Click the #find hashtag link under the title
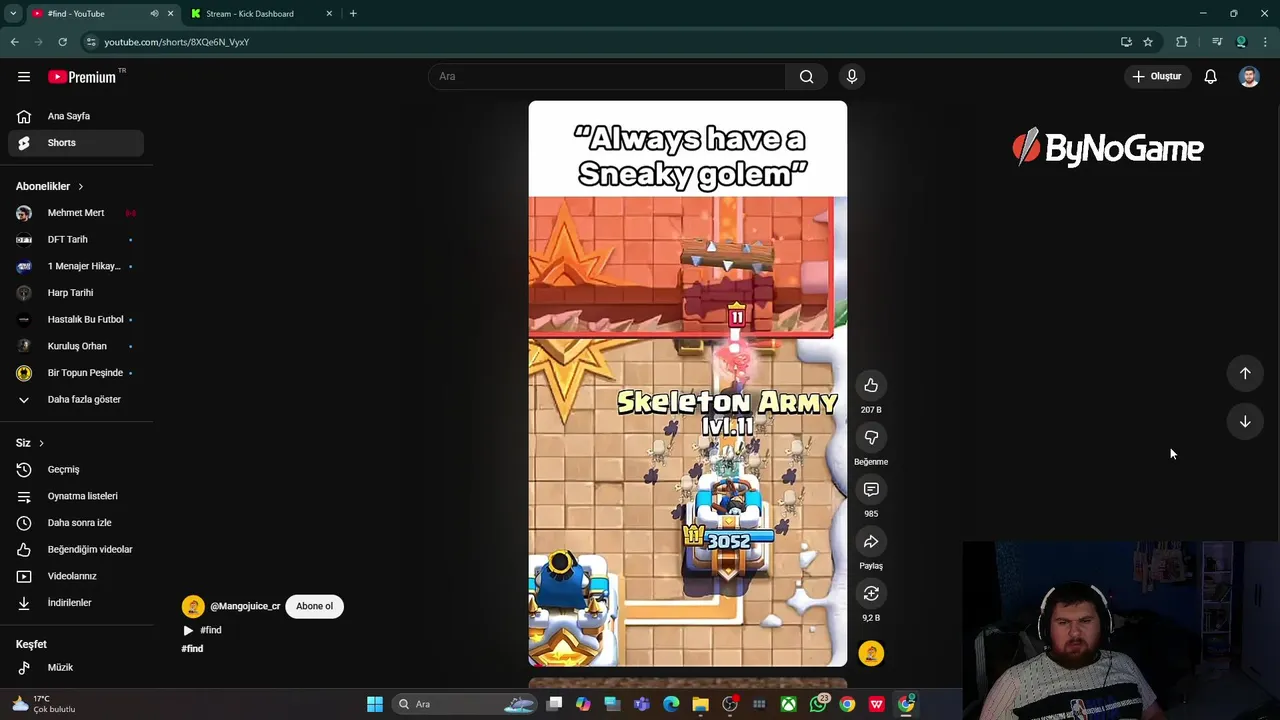Viewport: 1280px width, 720px height. [192, 649]
